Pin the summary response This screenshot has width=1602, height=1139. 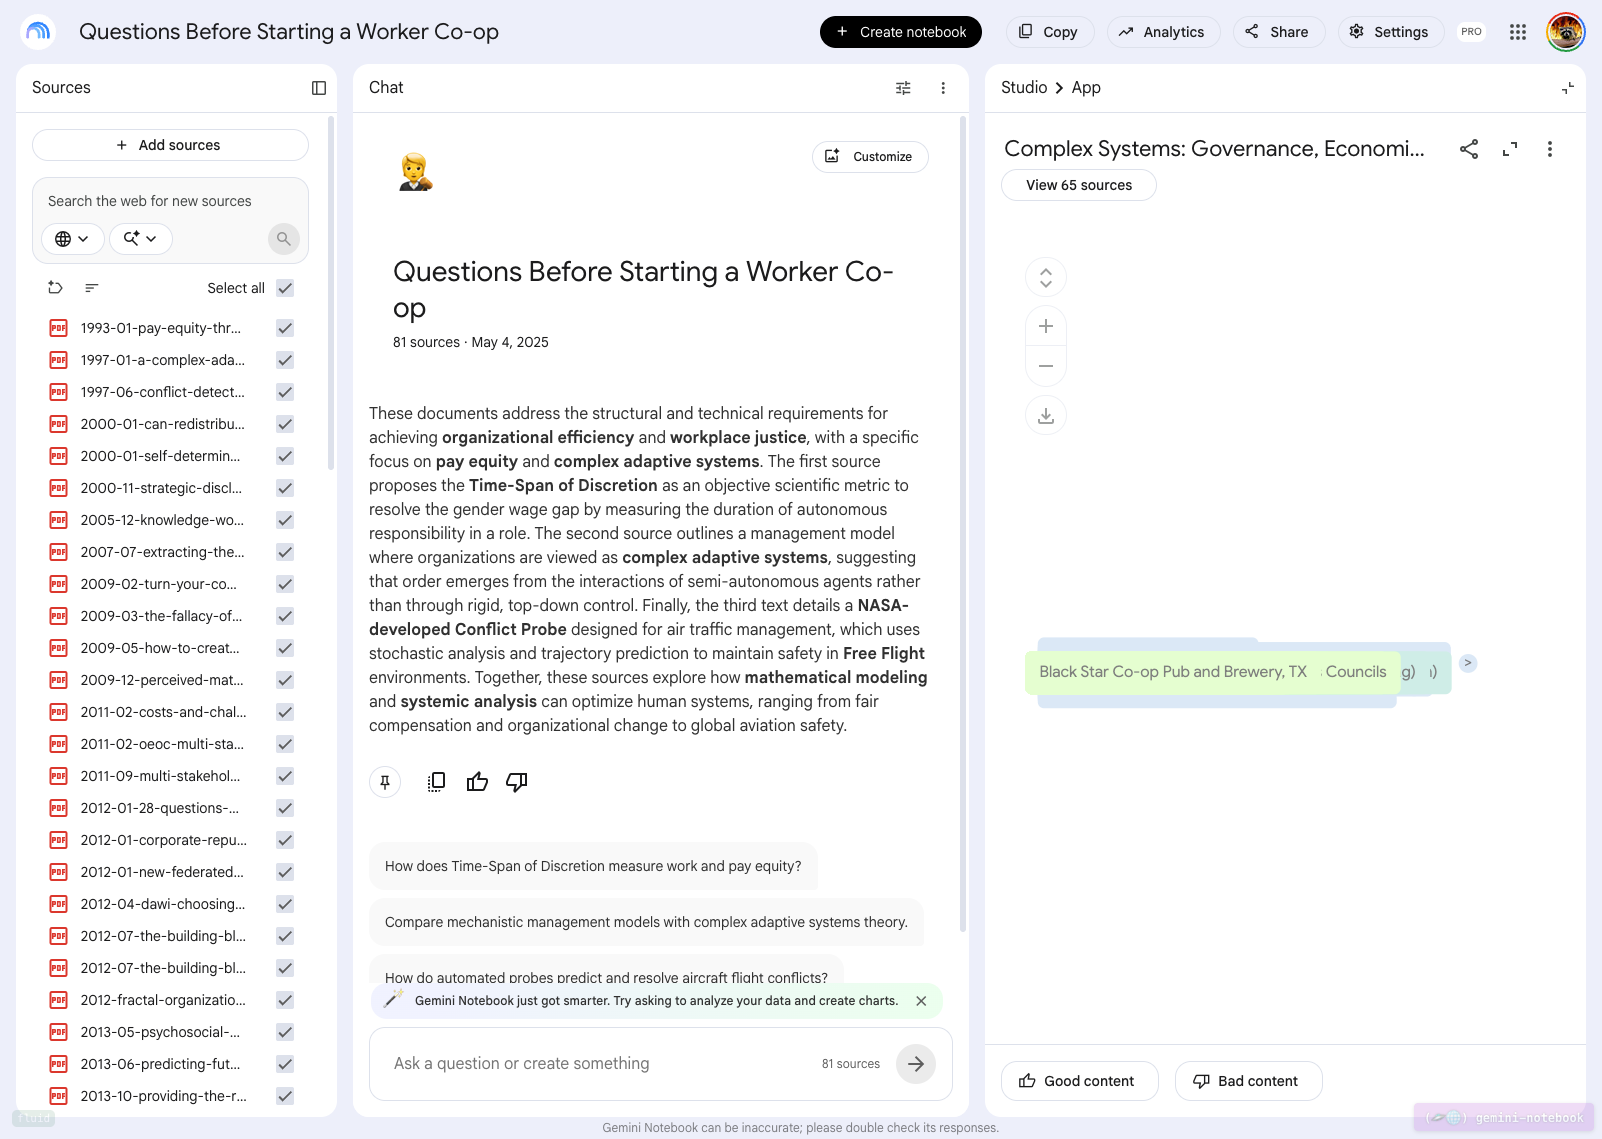coord(385,782)
